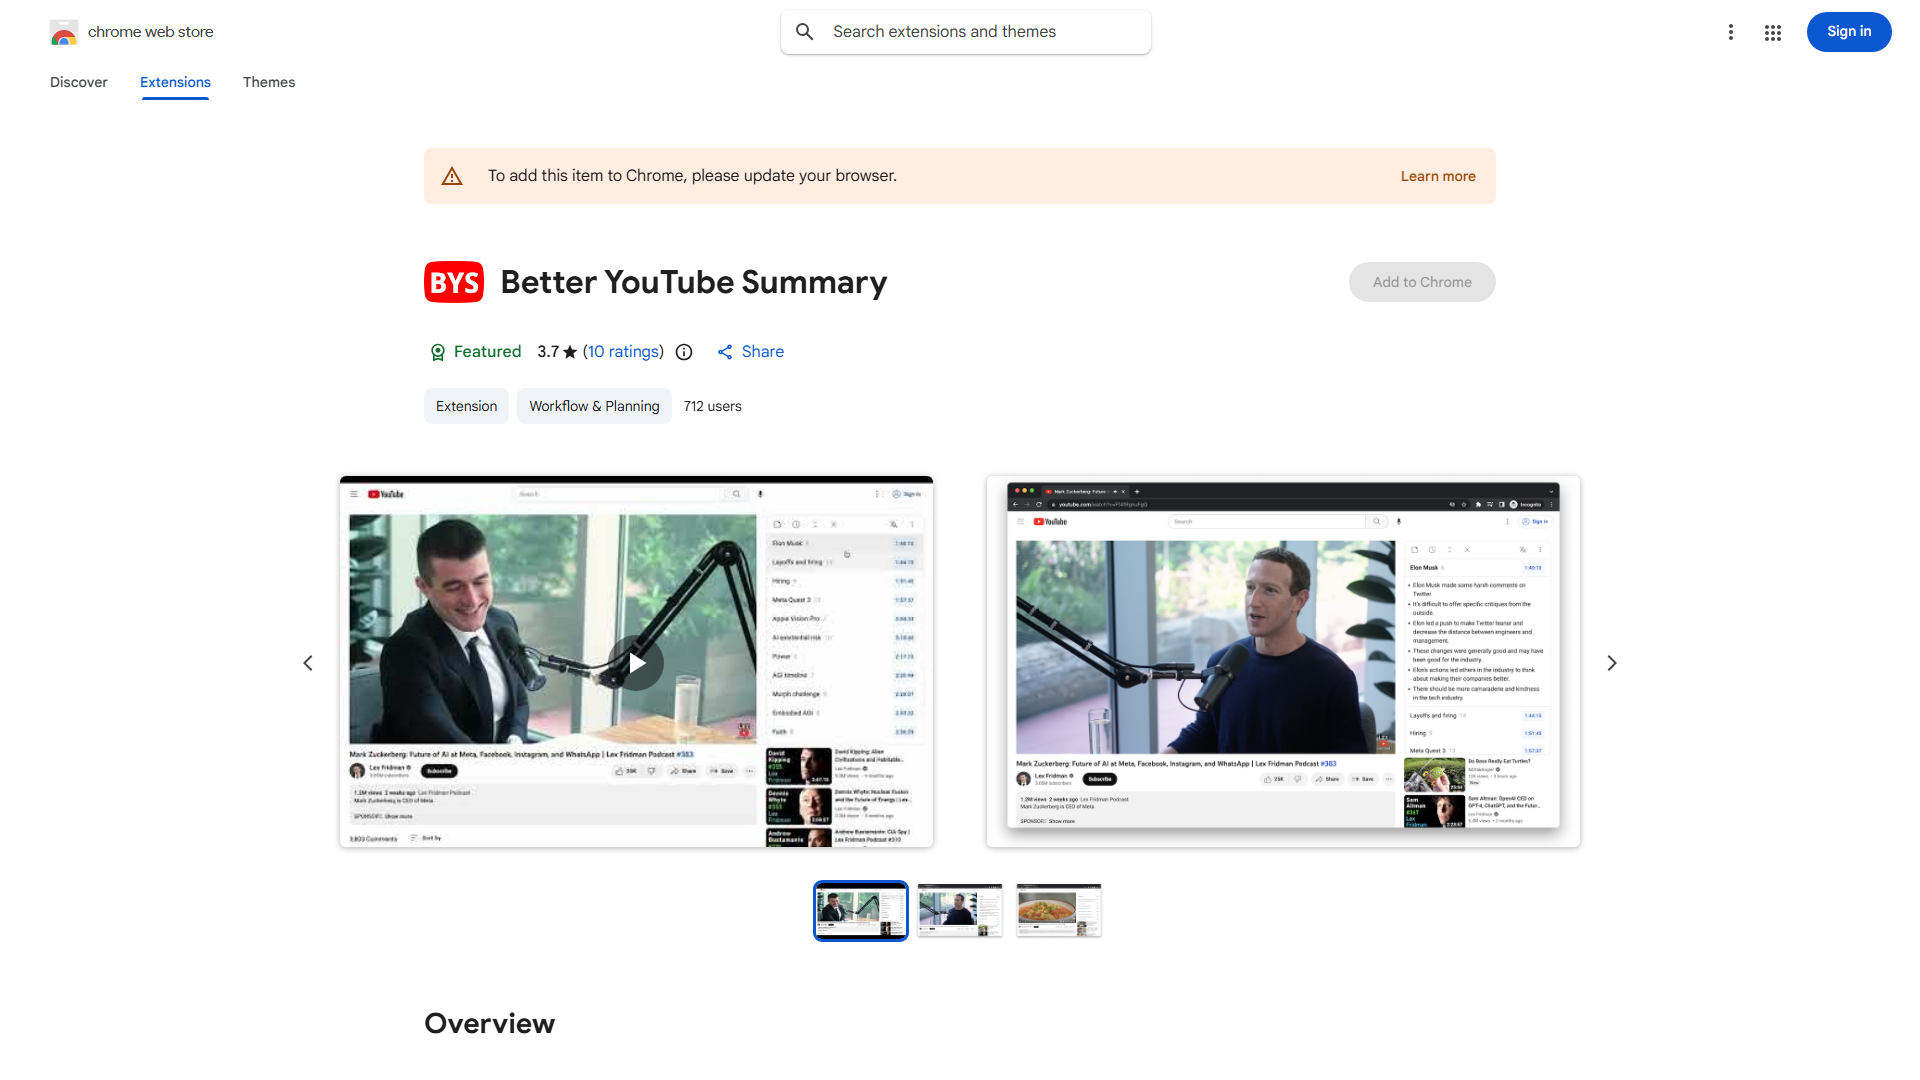Open the 10 ratings link
Screen dimensions: 1920x1080
click(x=623, y=352)
